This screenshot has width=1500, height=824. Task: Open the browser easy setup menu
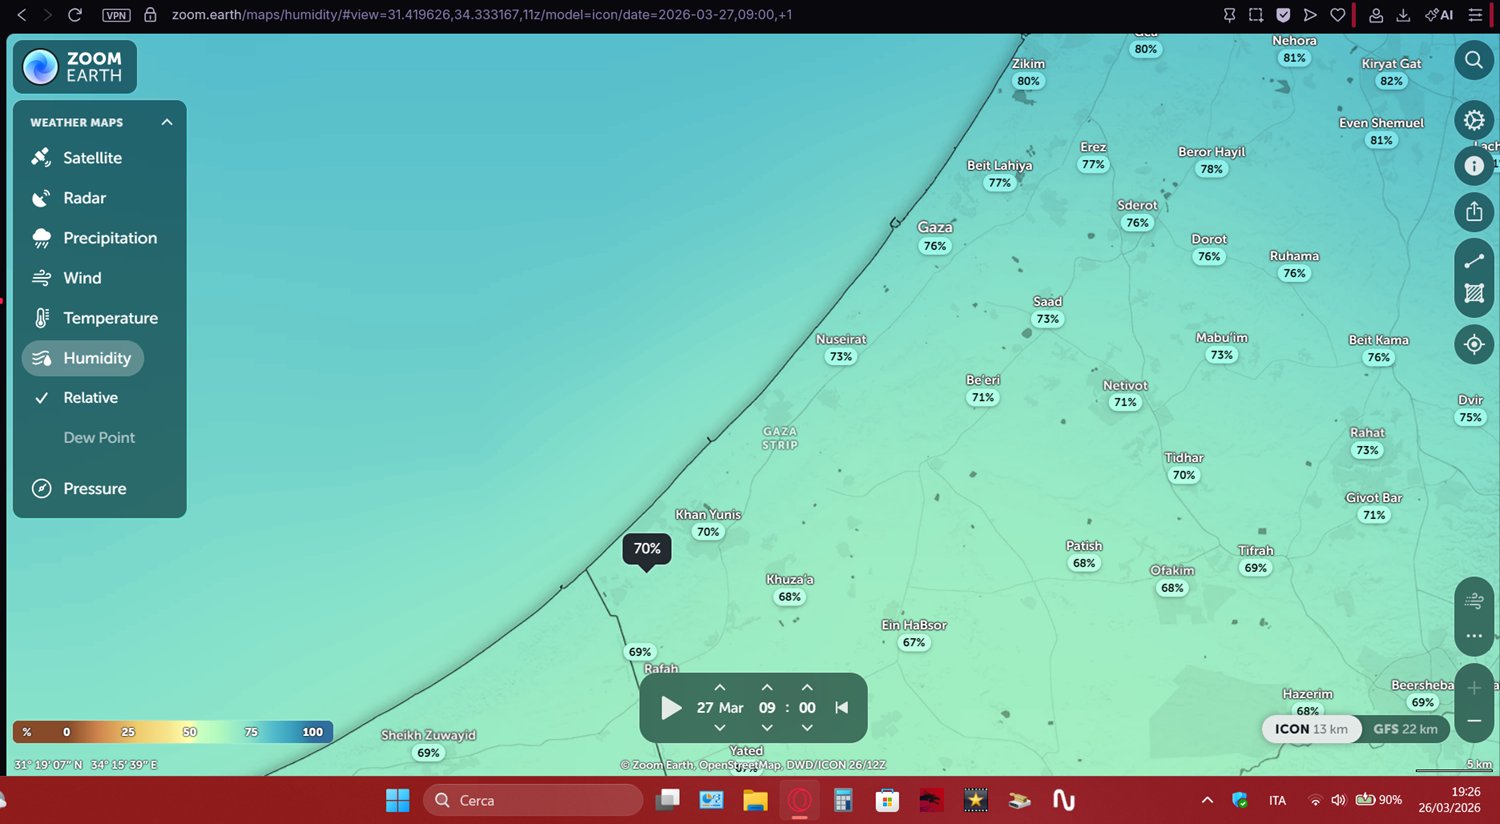(x=1474, y=15)
